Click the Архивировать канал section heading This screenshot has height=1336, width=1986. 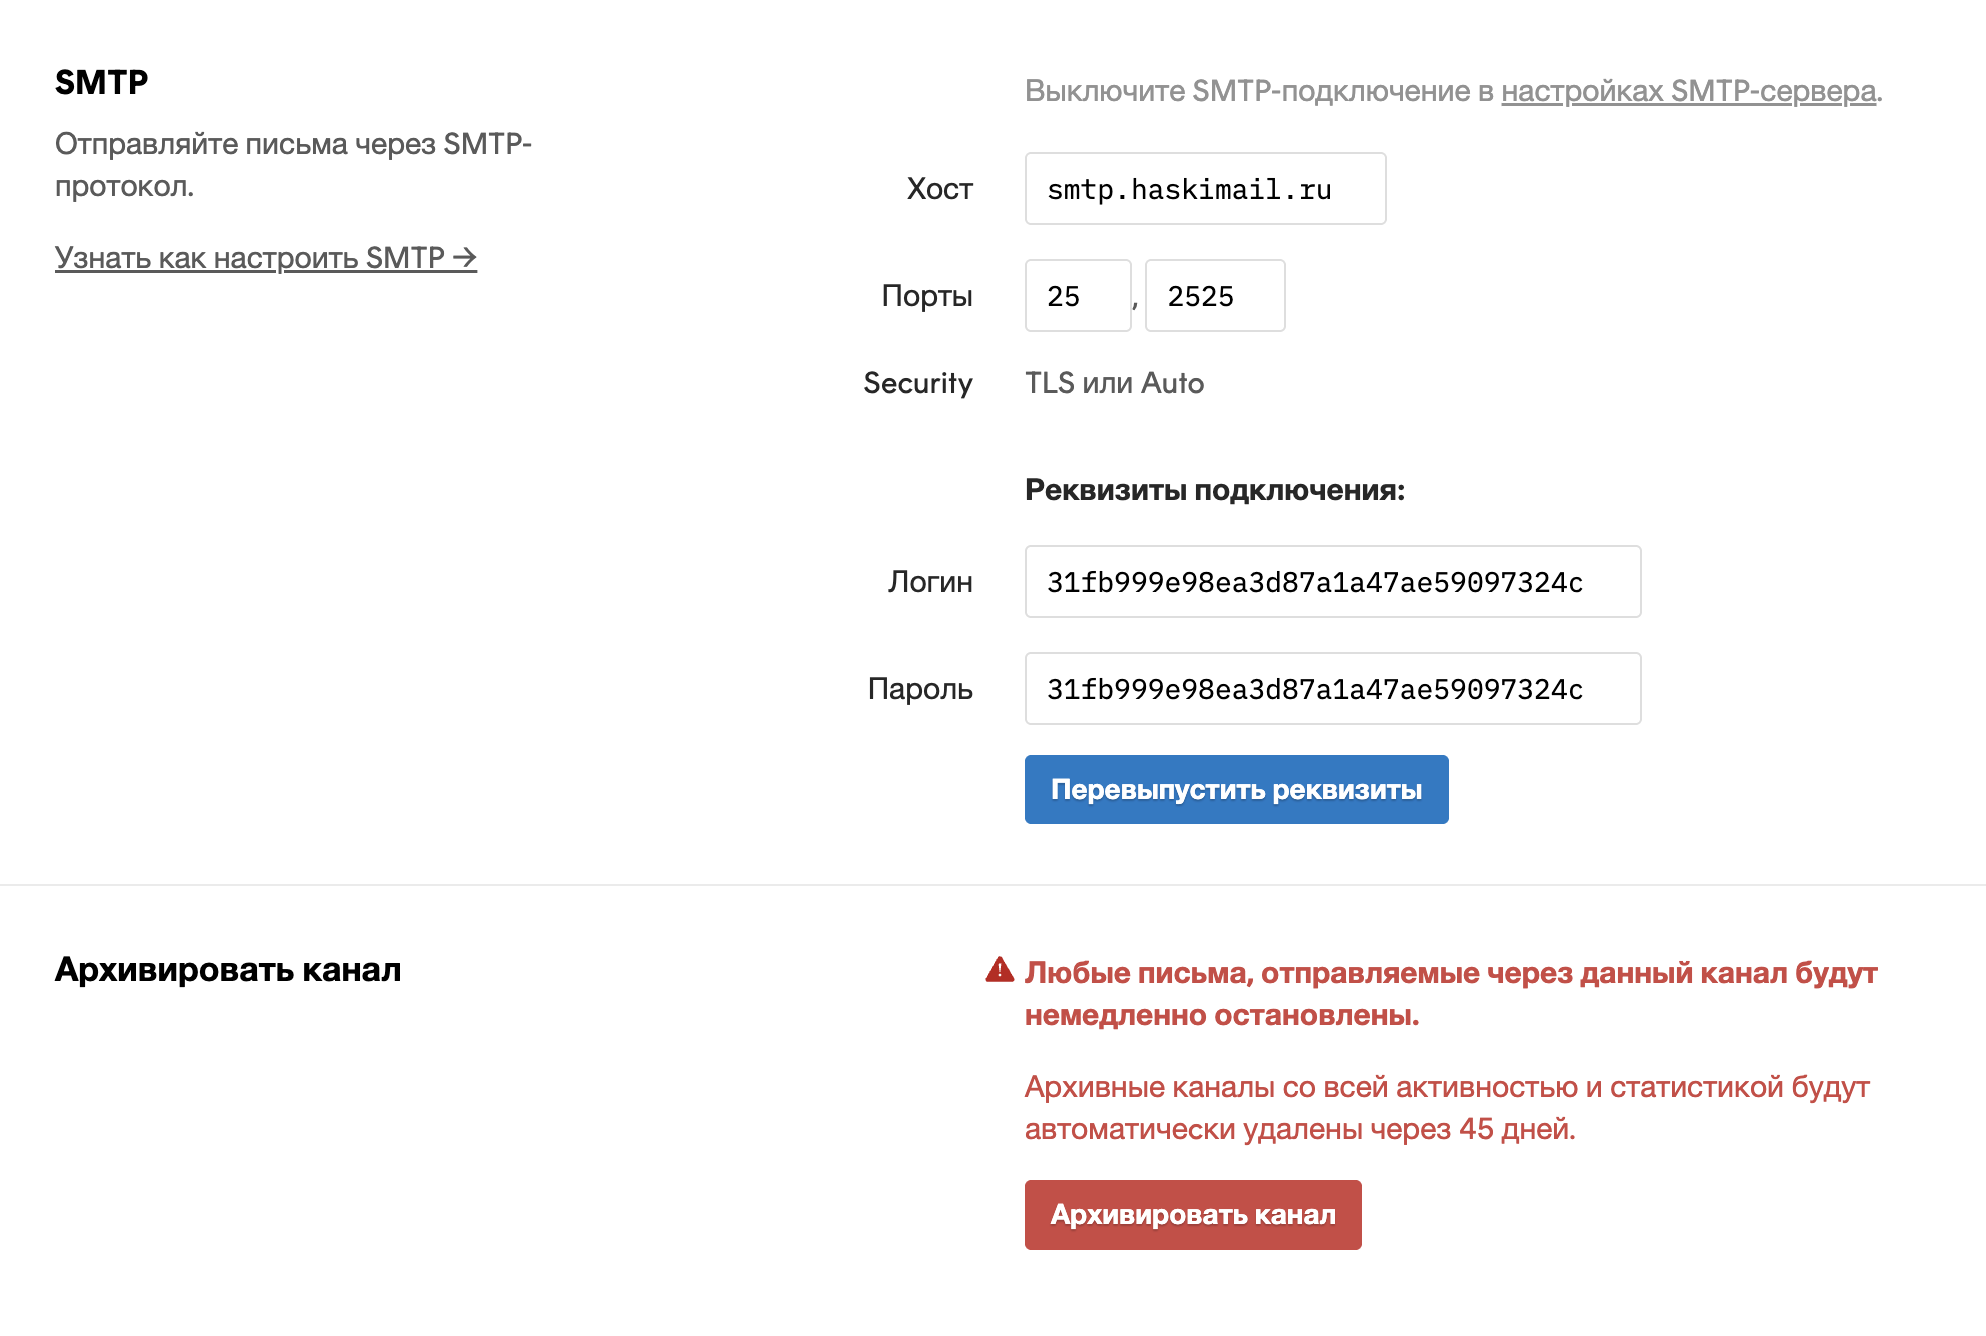coord(228,971)
